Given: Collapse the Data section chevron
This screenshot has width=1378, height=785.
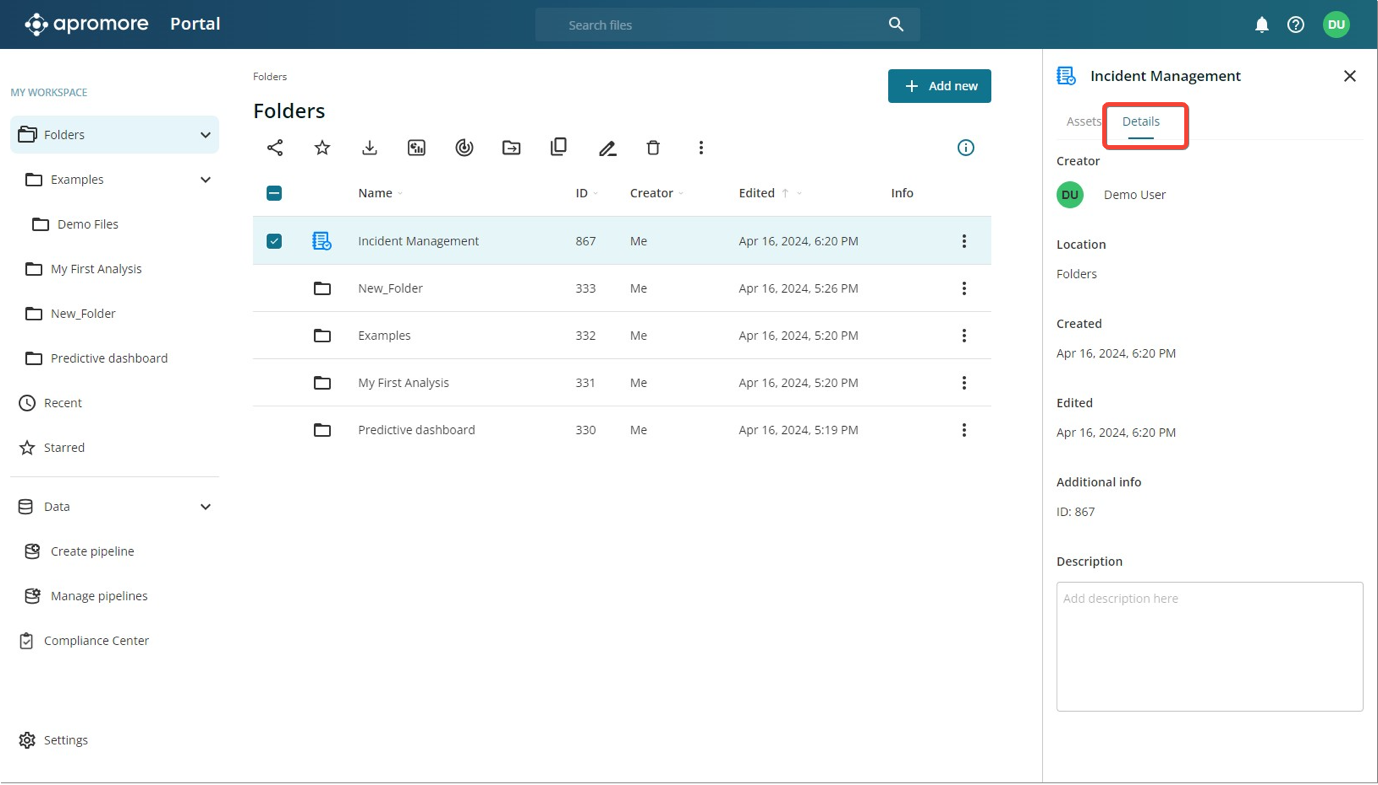Looking at the screenshot, I should click(x=205, y=507).
